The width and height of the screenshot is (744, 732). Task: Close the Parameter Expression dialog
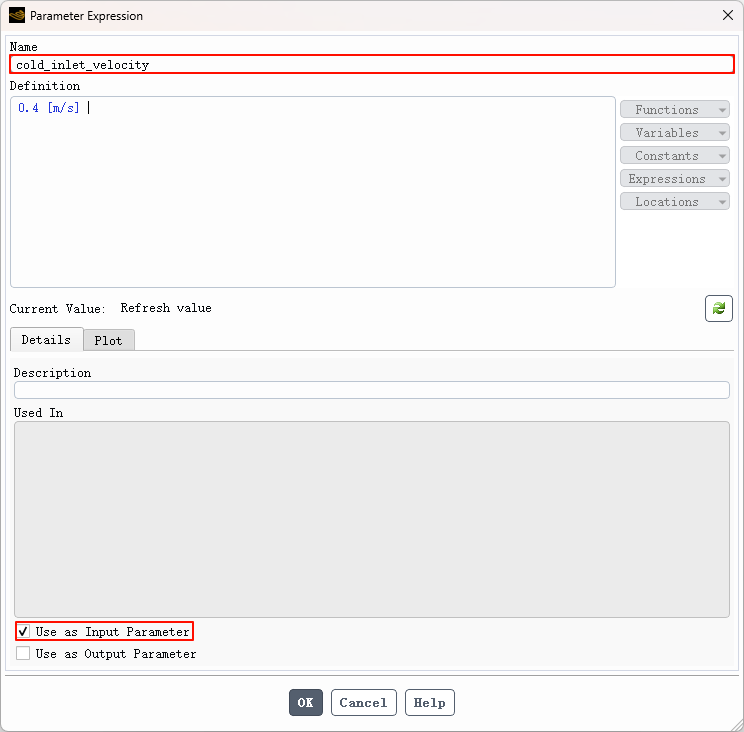[x=727, y=15]
